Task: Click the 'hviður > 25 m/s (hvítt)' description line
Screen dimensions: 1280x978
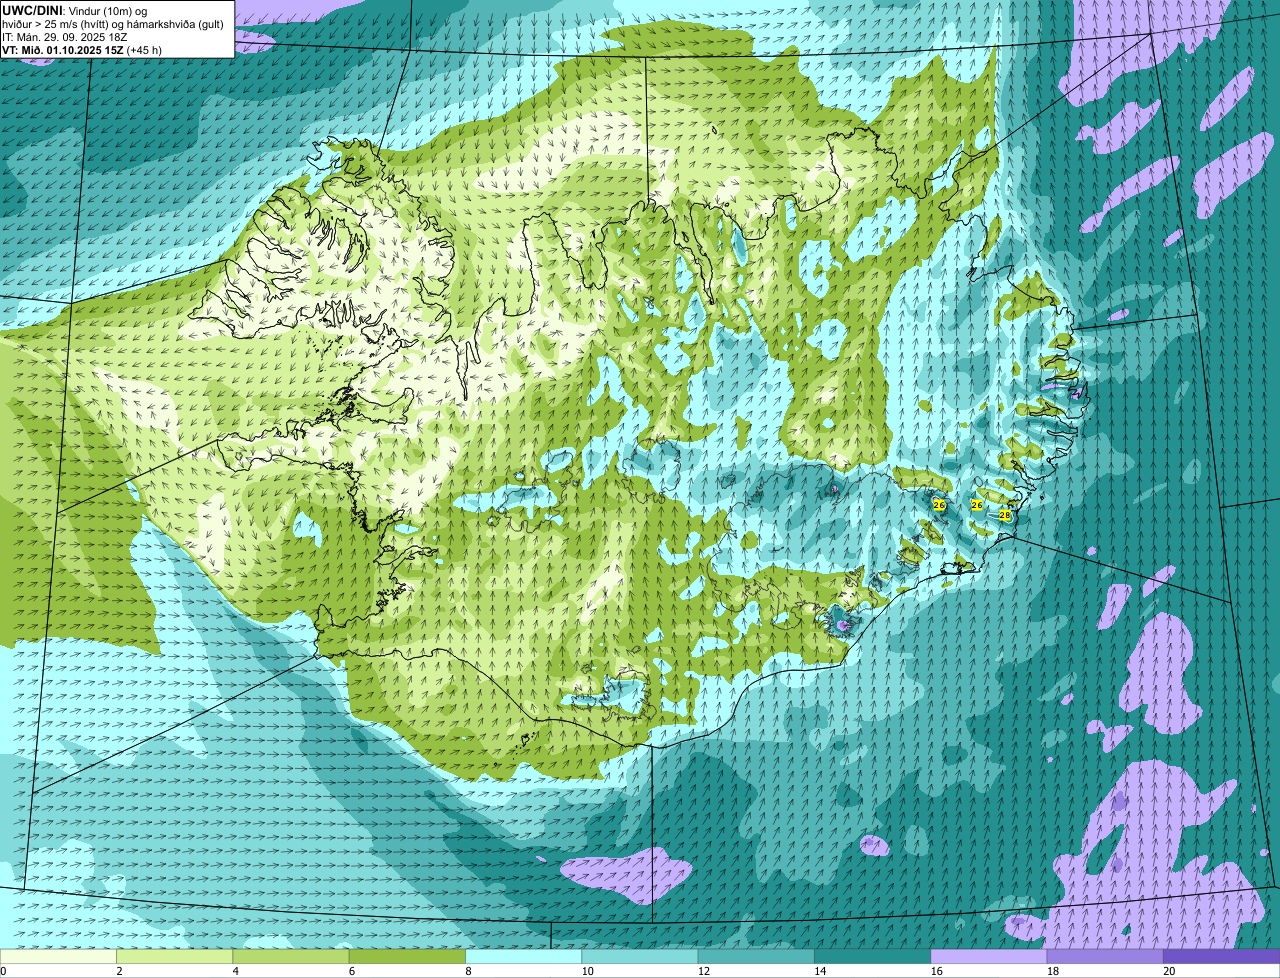Action: tap(113, 23)
